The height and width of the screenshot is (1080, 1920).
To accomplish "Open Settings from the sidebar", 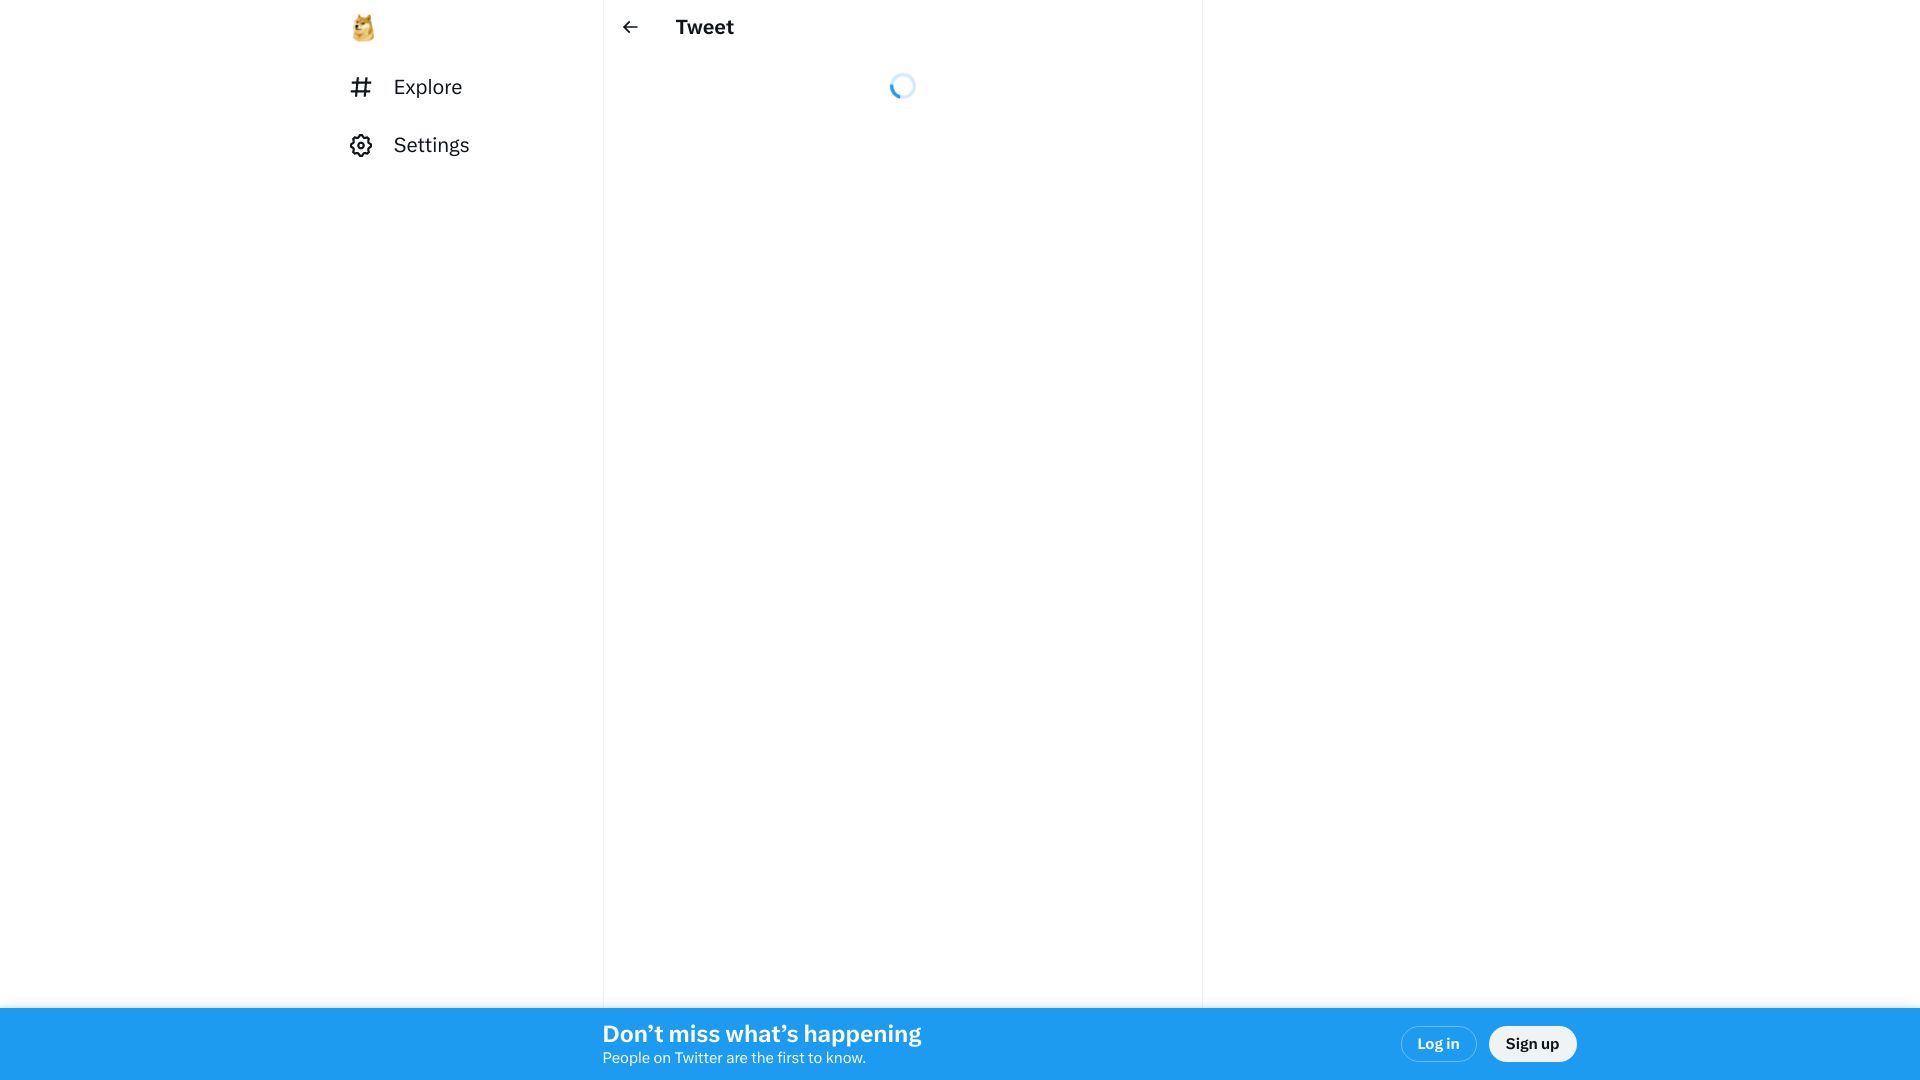I will (409, 145).
